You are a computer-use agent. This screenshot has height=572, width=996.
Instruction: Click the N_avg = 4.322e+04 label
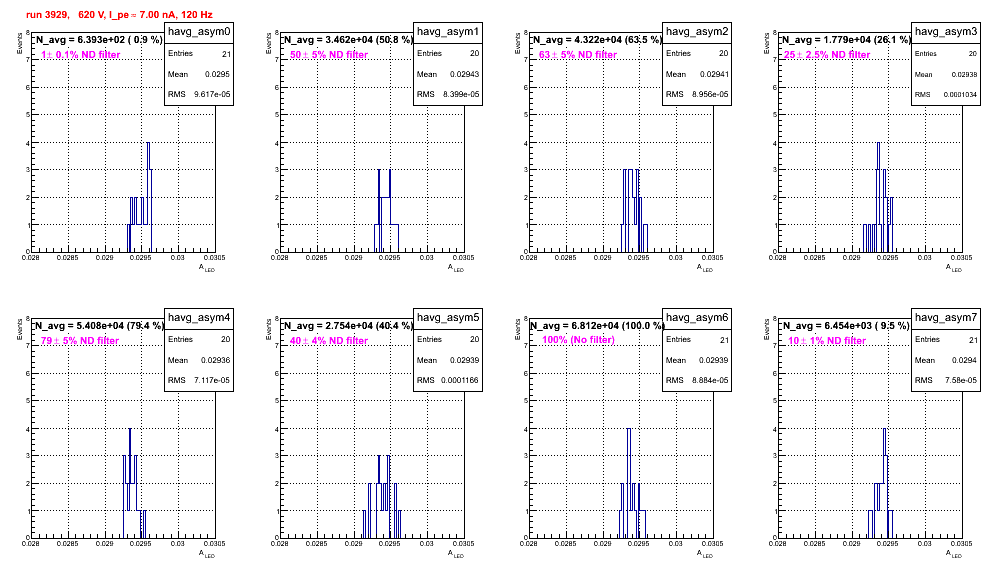(x=597, y=39)
